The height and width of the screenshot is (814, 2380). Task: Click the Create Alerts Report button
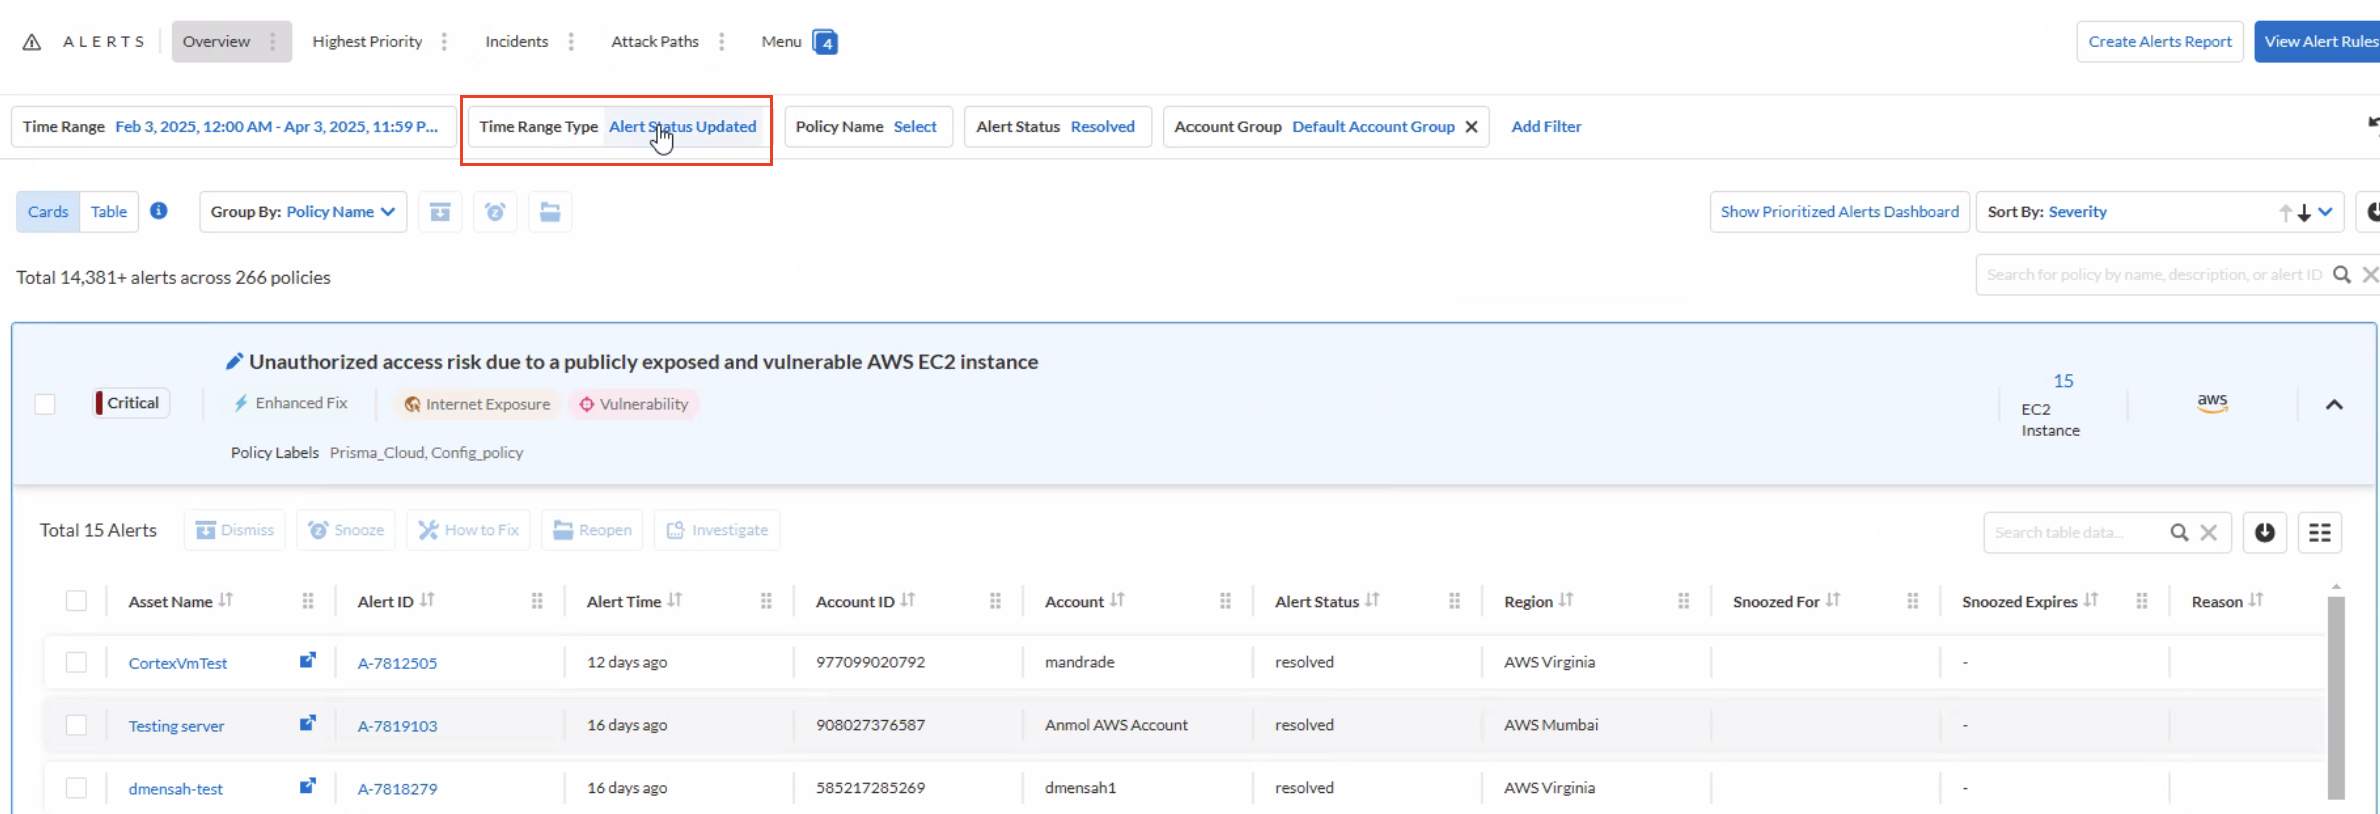tap(2160, 42)
